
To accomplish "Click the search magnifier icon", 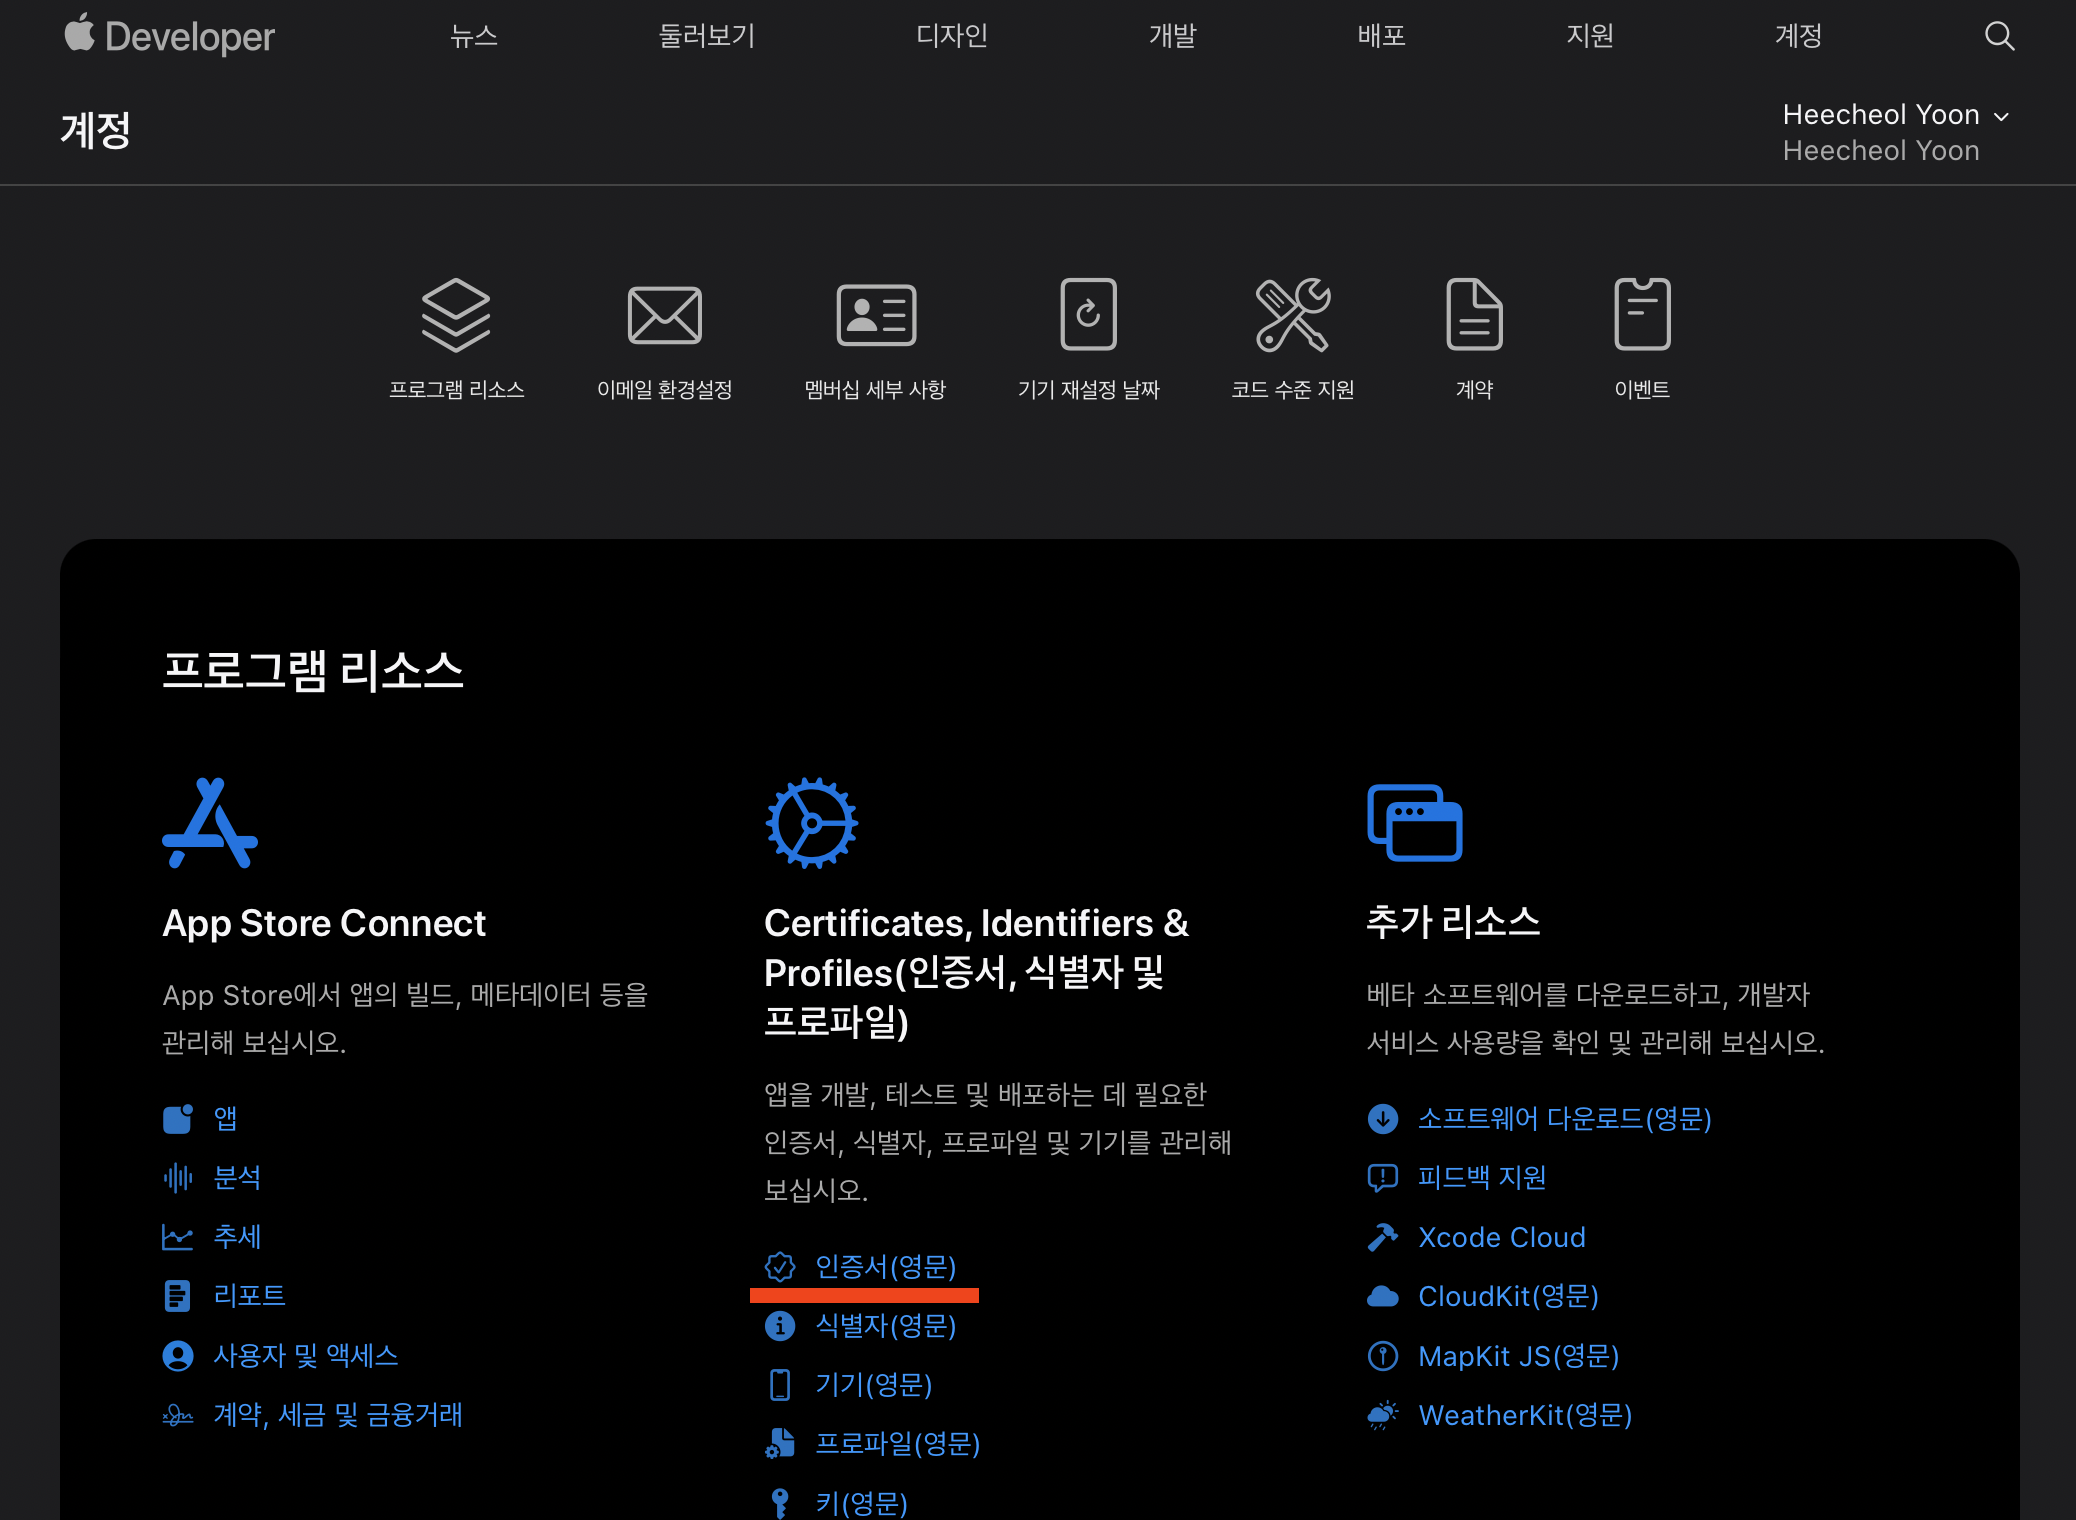I will 1999,37.
